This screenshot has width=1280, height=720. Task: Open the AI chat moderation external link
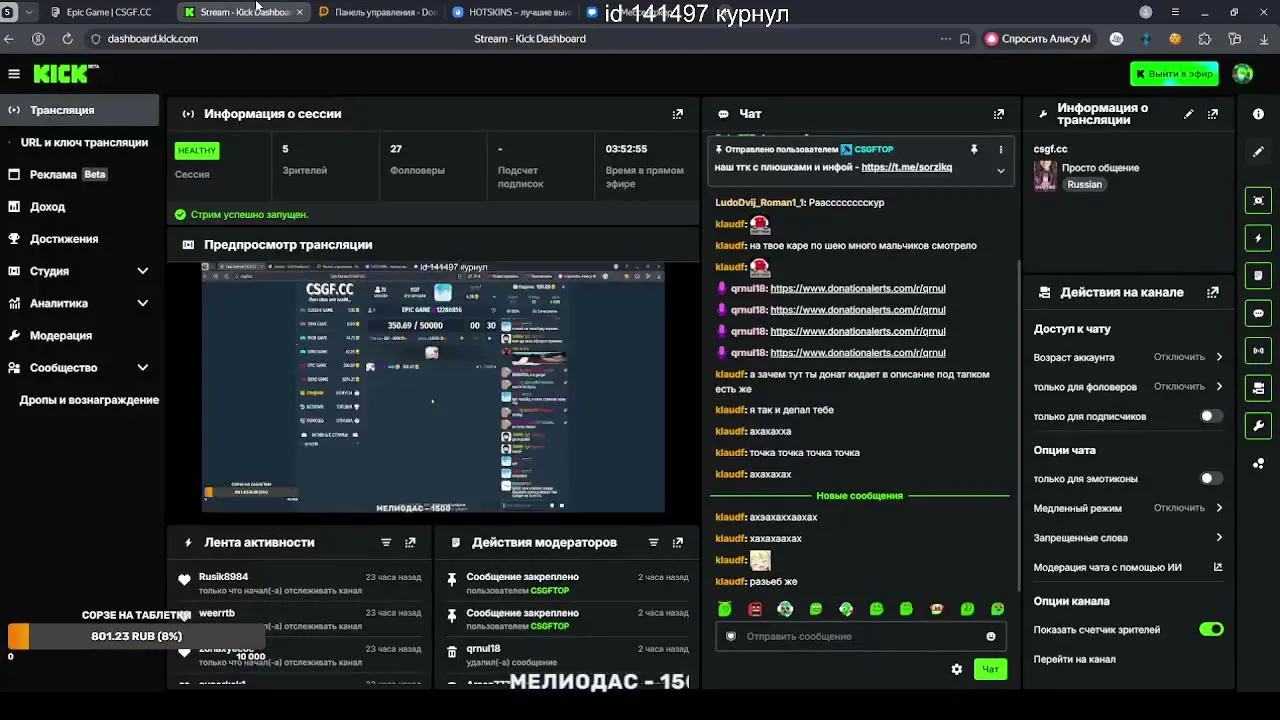pos(1218,567)
